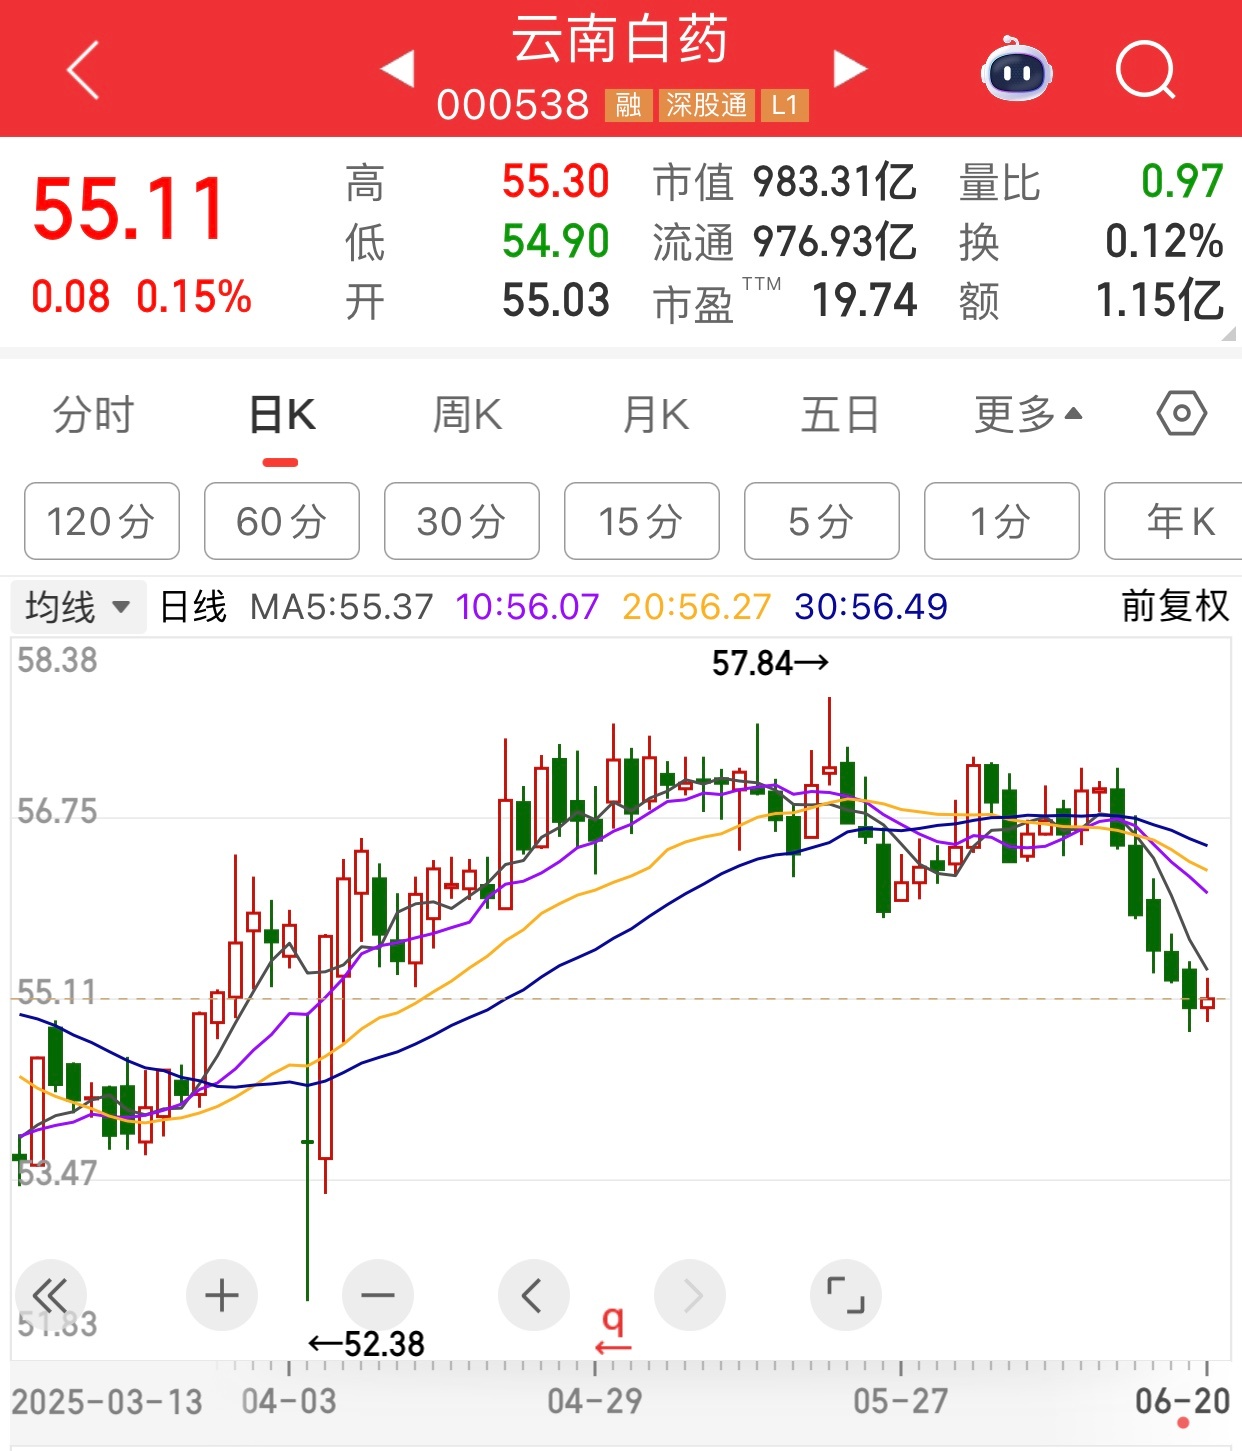Move chart right with chevron button
Viewport: 1242px width, 1451px height.
(x=690, y=1295)
